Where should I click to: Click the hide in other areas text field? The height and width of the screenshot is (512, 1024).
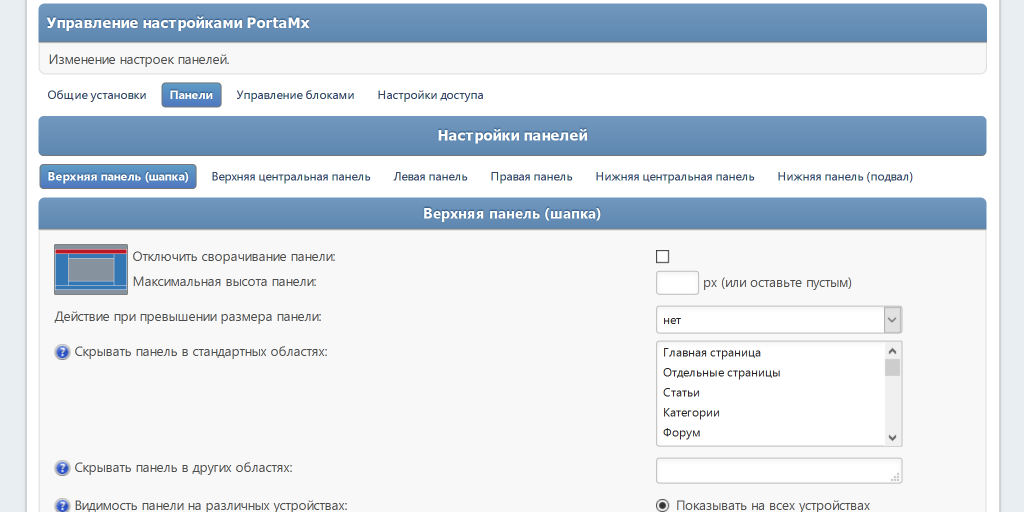779,471
